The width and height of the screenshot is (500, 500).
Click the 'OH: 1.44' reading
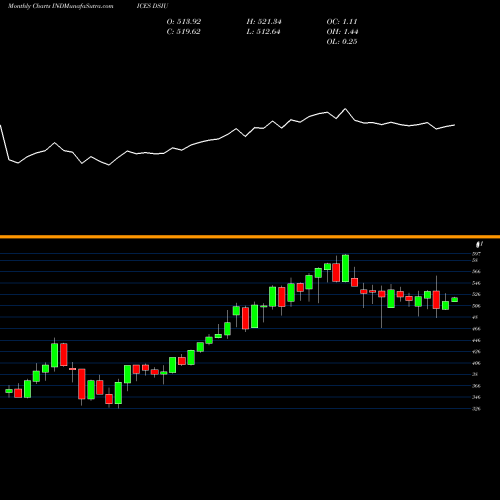[x=342, y=32]
